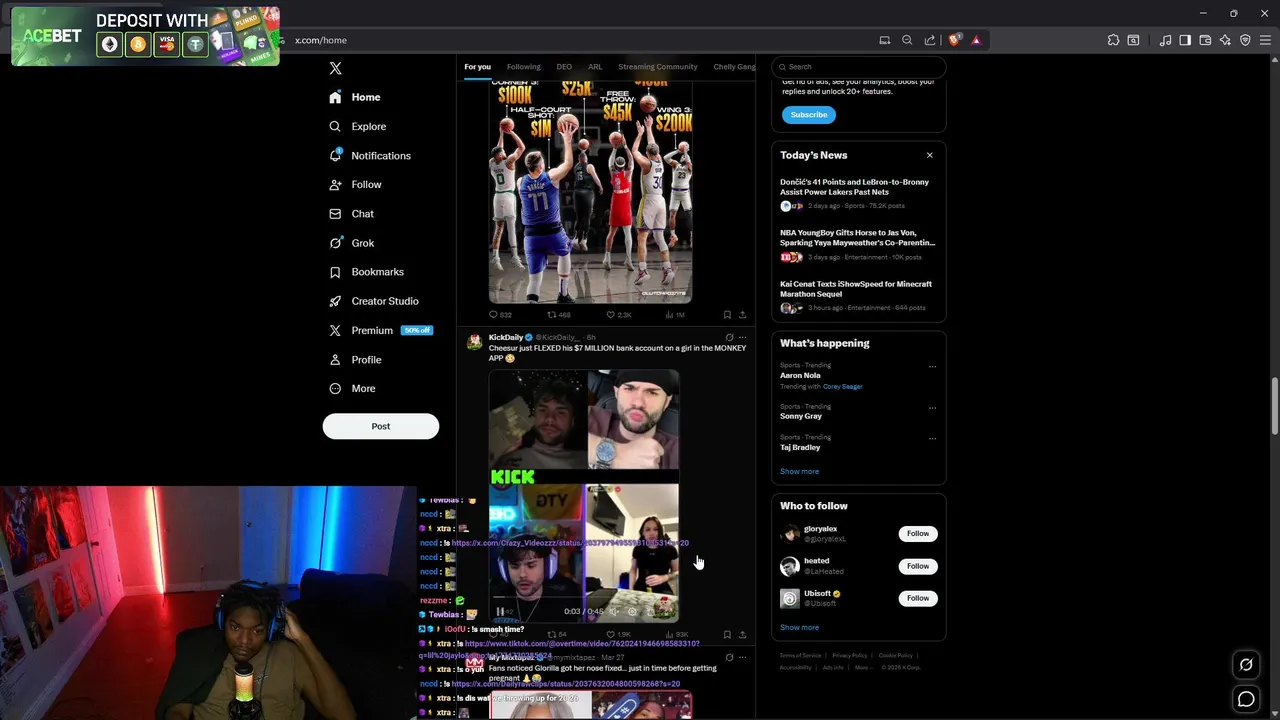Open KickDaily video settings gear
The image size is (1280, 720).
tap(632, 611)
